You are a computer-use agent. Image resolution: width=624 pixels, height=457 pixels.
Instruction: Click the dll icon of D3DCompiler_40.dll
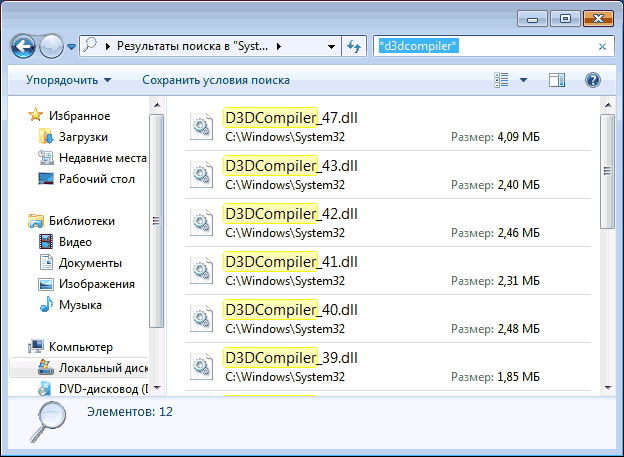[201, 318]
